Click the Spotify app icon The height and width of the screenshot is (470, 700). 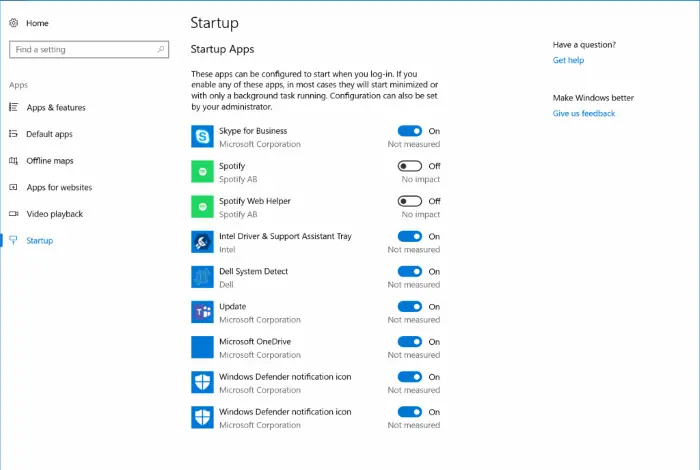[203, 172]
